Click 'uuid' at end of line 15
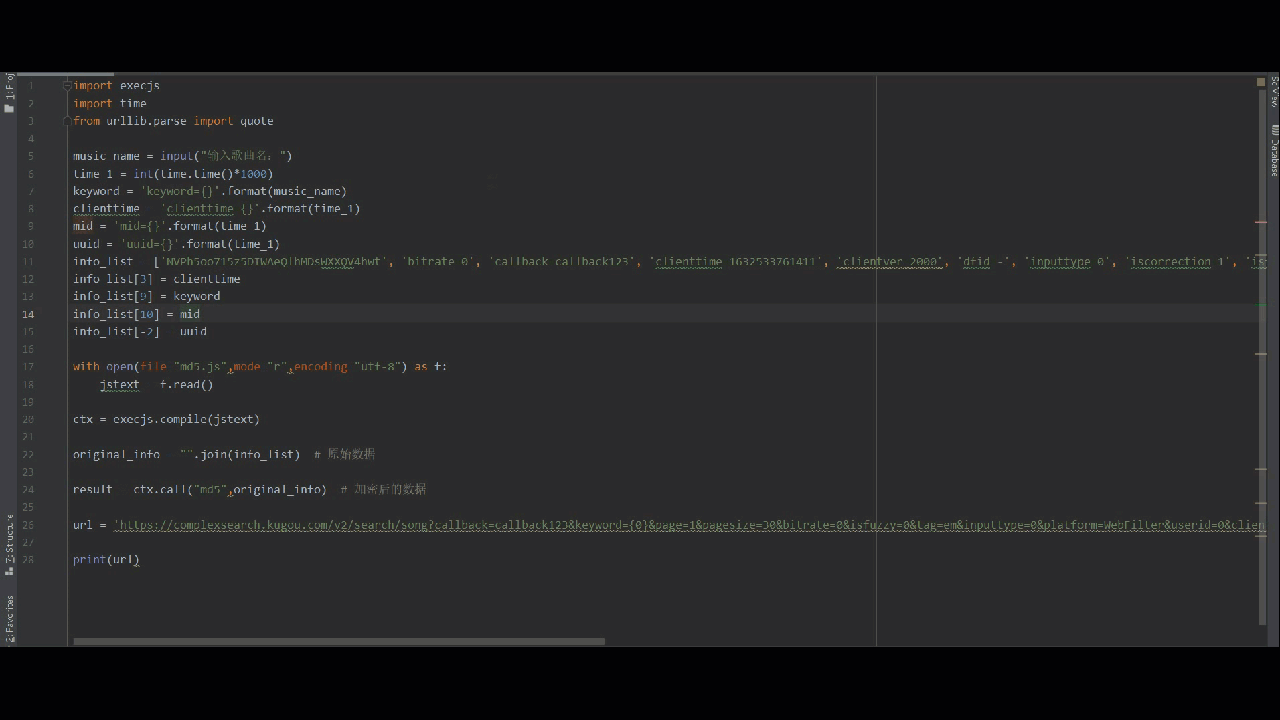Viewport: 1280px width, 720px height. tap(193, 332)
